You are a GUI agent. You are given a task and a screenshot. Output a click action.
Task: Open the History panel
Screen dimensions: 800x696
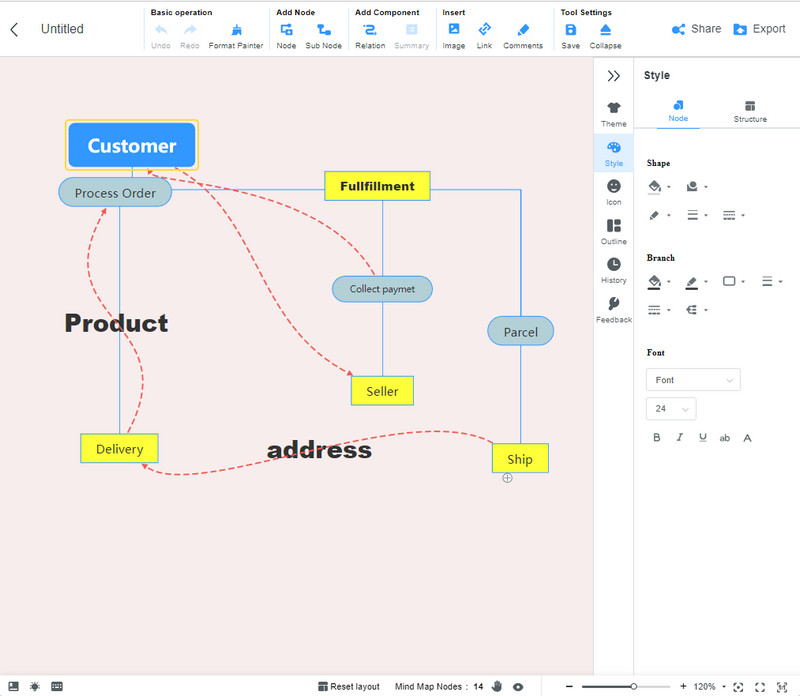tap(614, 270)
